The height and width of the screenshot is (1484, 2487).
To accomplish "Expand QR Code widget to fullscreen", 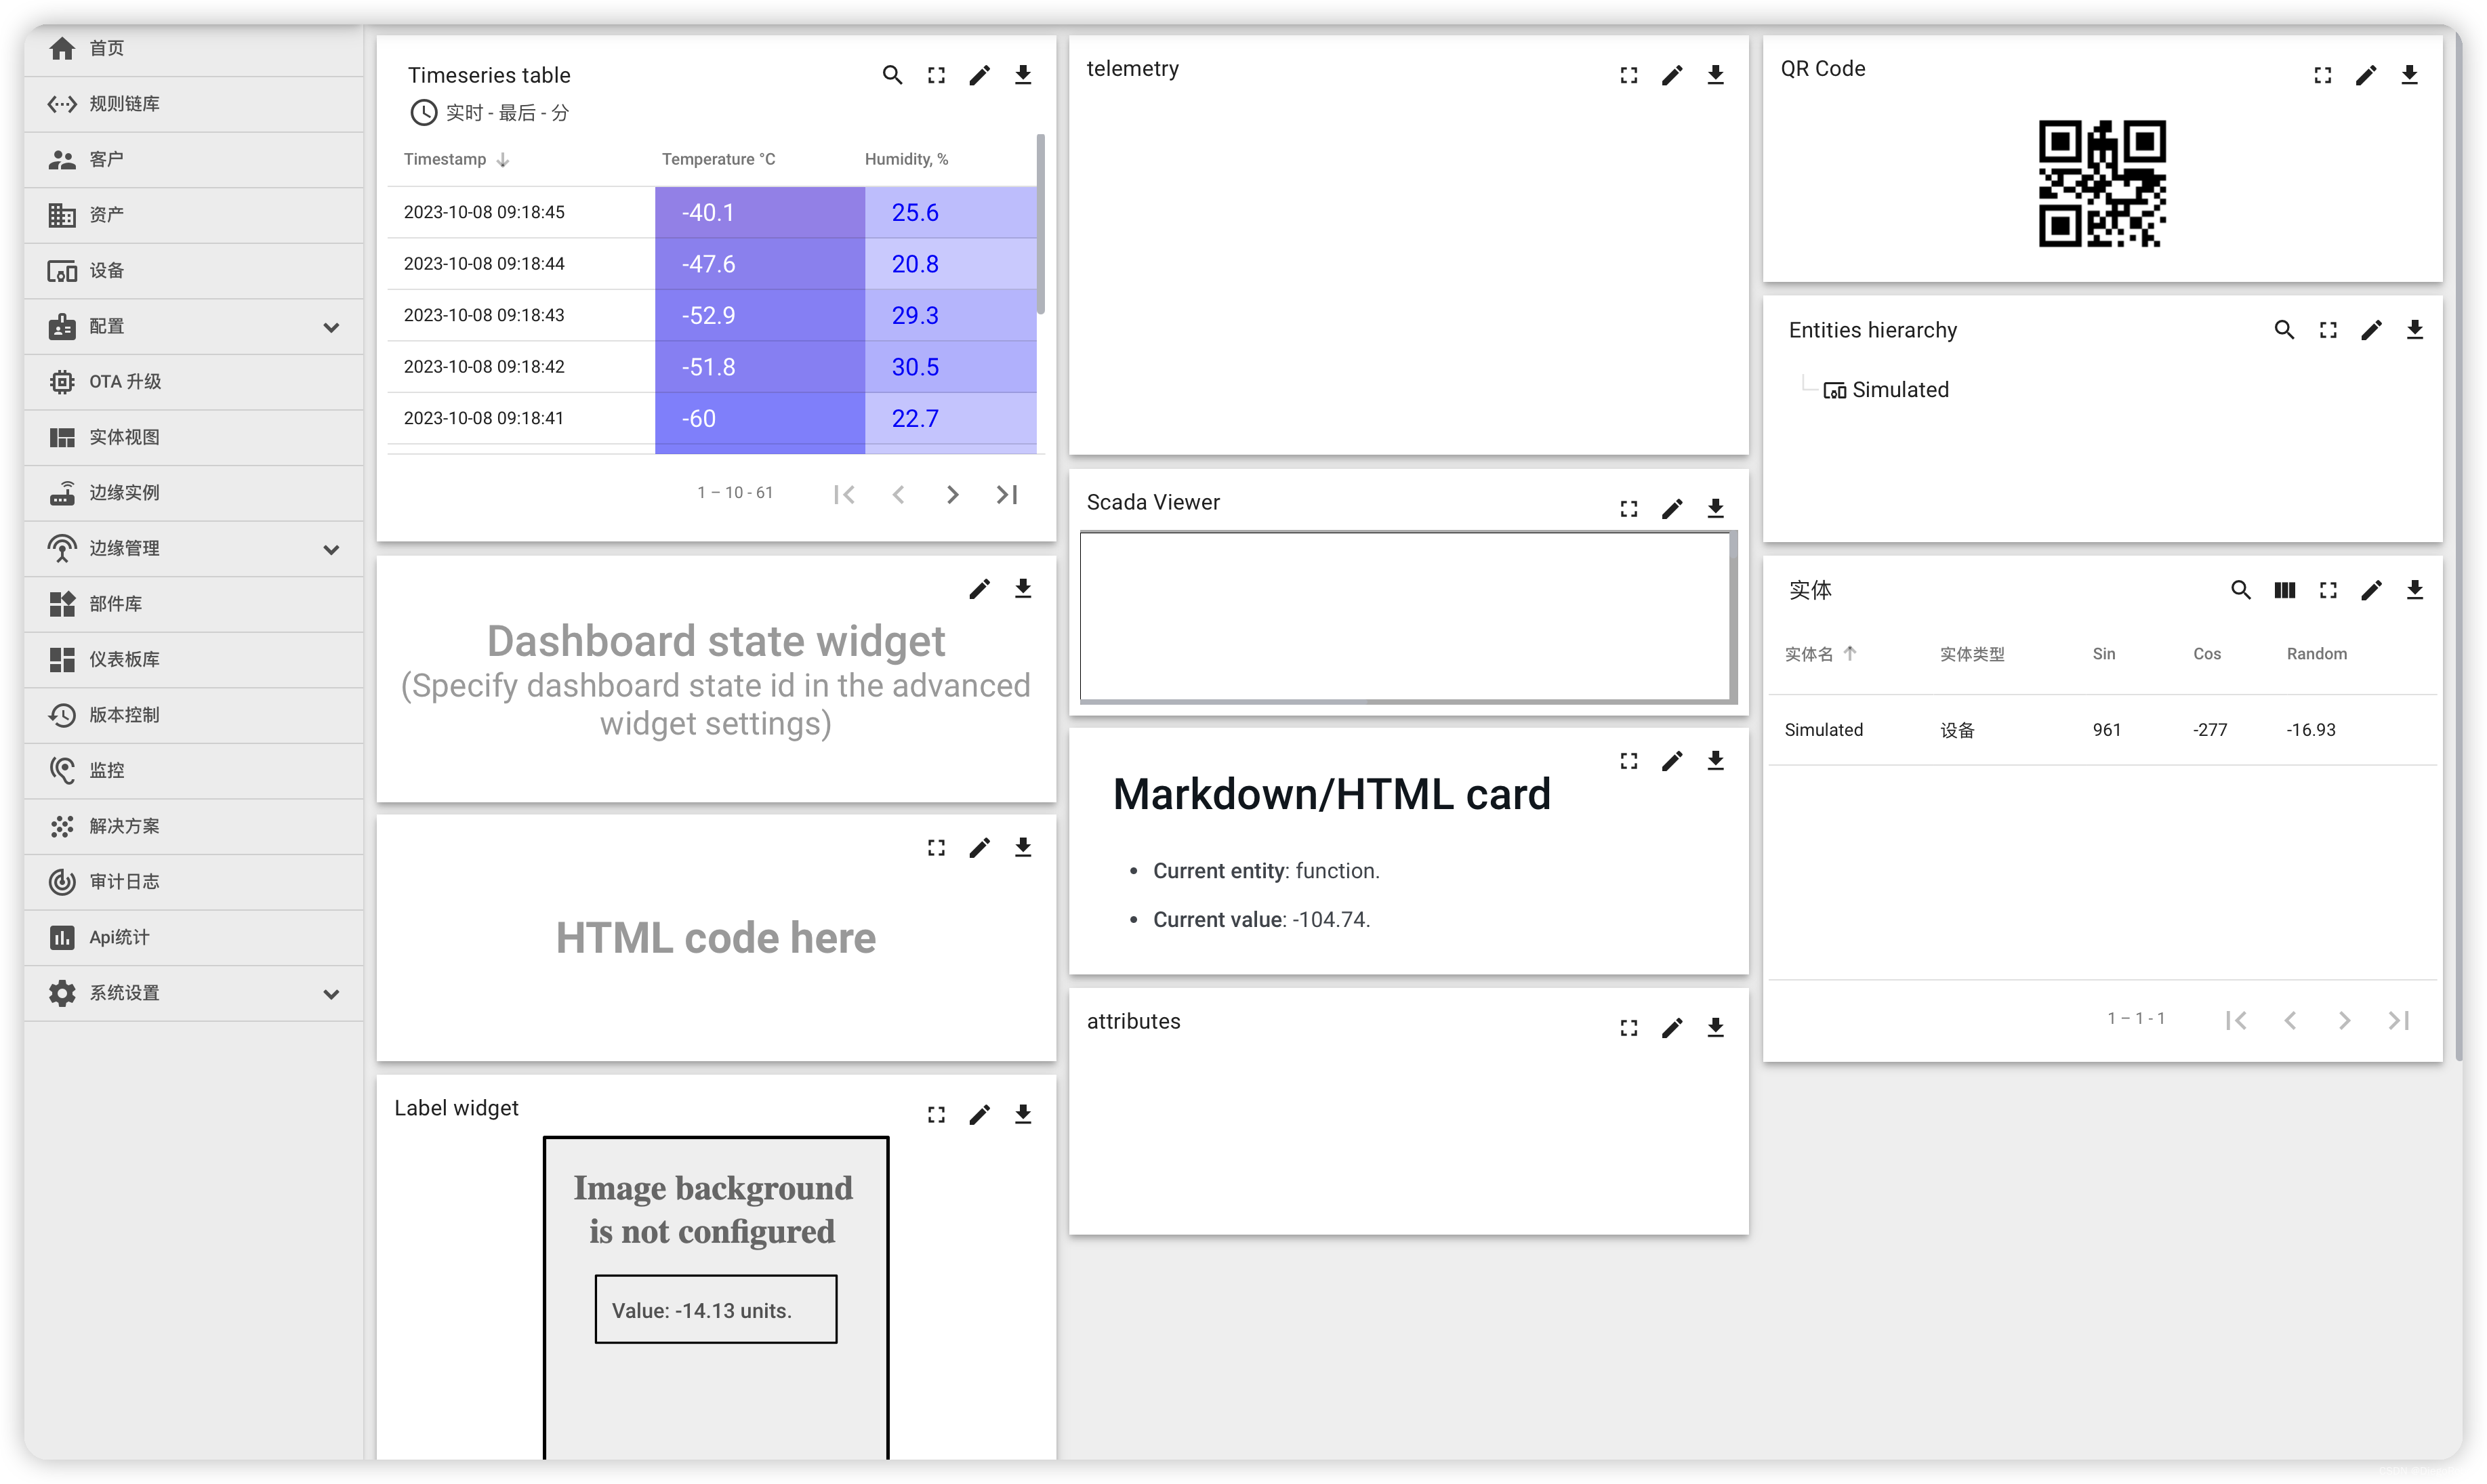I will (2323, 75).
